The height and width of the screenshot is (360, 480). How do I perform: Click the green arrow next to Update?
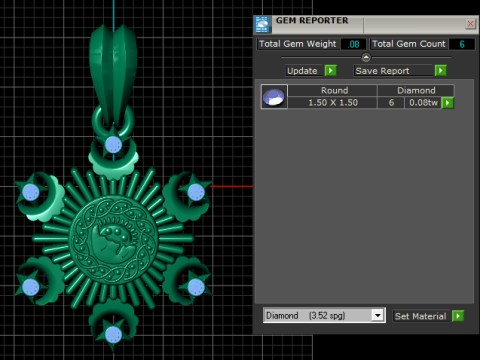coord(330,71)
